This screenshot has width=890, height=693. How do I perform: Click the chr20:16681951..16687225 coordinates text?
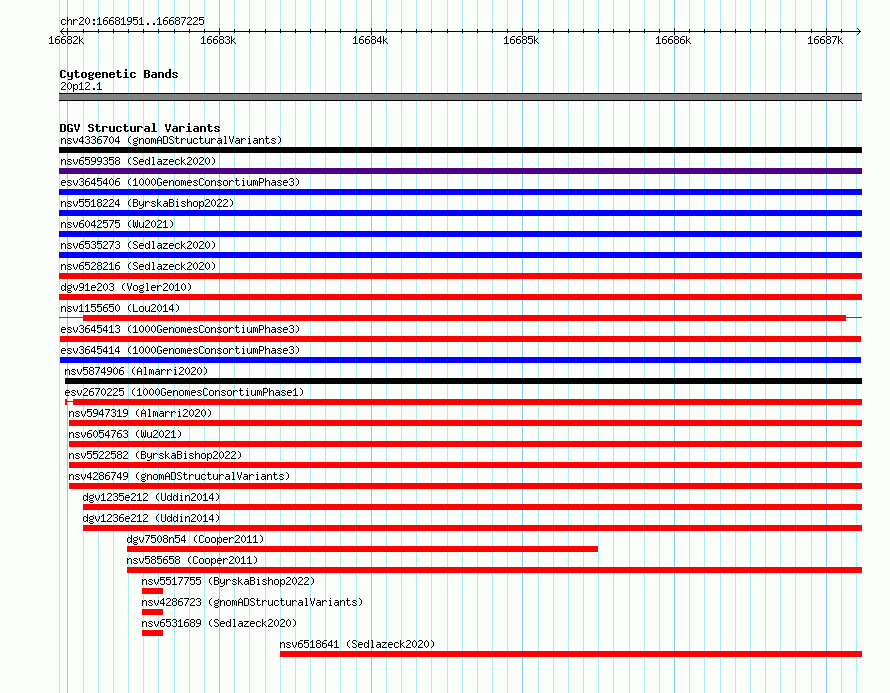click(x=132, y=22)
